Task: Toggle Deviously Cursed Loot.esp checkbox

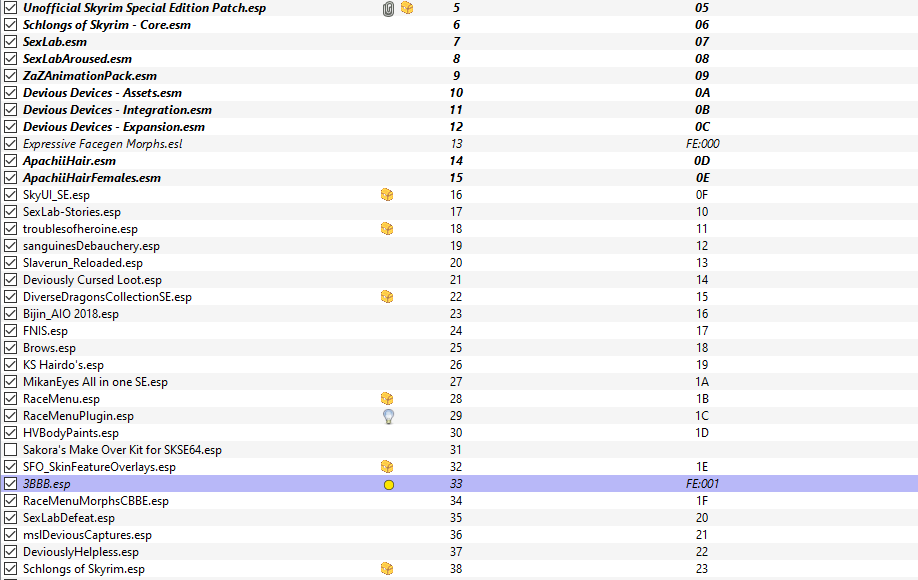Action: [11, 280]
